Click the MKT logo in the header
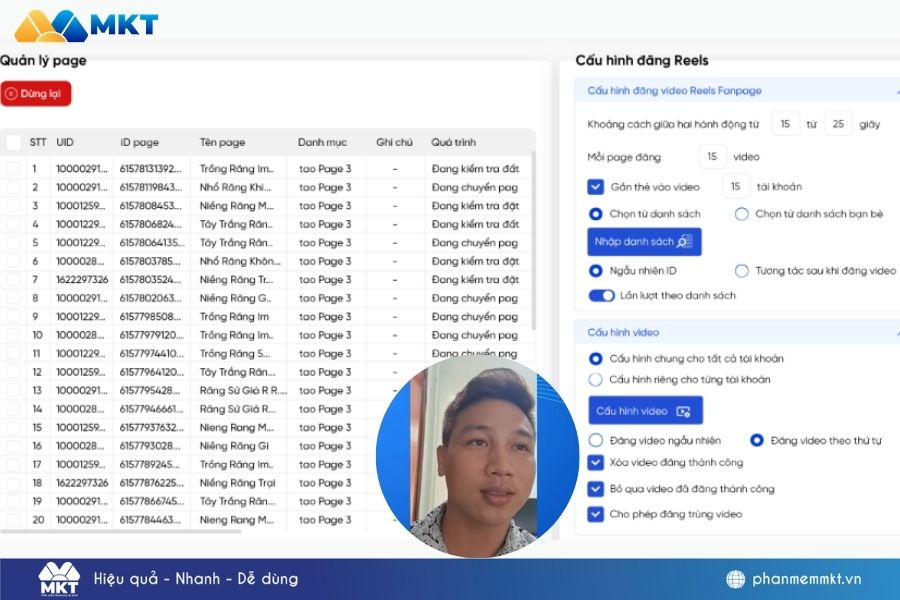This screenshot has width=900, height=600. [86, 24]
